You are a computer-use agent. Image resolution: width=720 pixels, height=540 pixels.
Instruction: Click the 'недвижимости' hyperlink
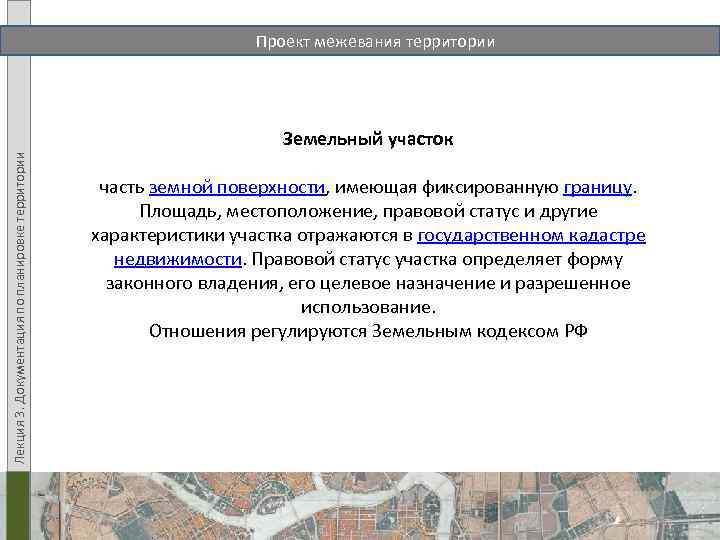pyautogui.click(x=178, y=259)
